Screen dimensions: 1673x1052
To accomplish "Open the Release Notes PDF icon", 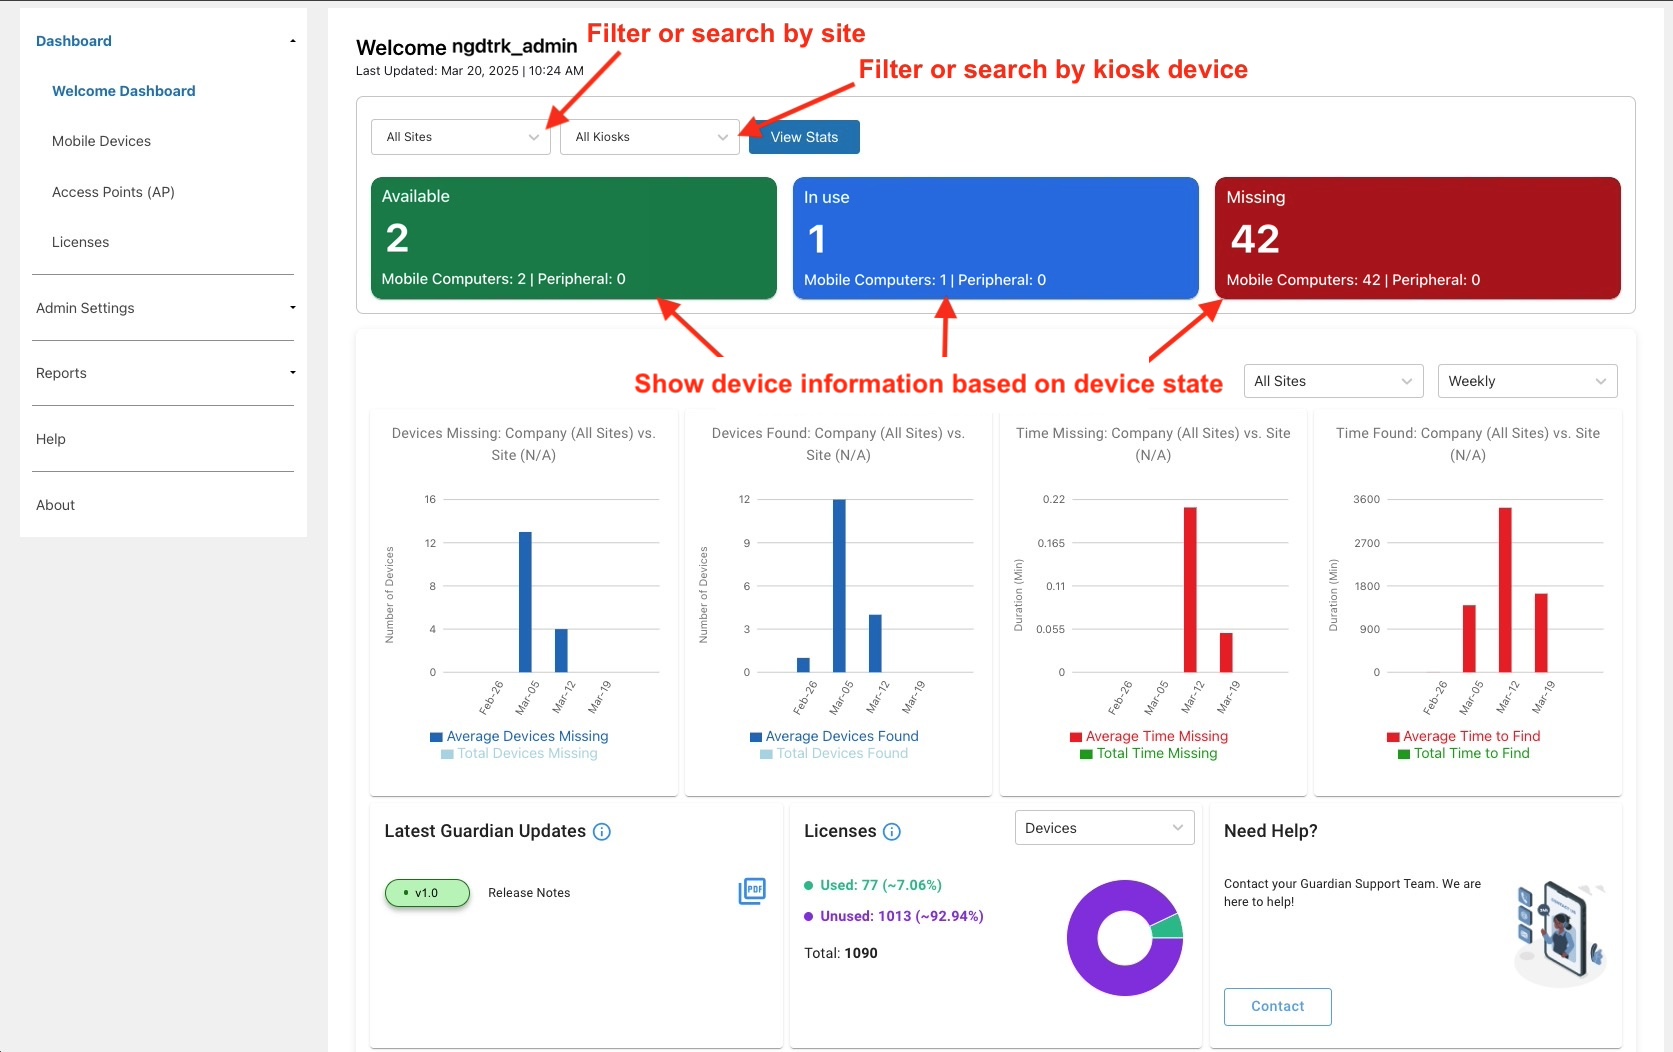I will coord(752,891).
